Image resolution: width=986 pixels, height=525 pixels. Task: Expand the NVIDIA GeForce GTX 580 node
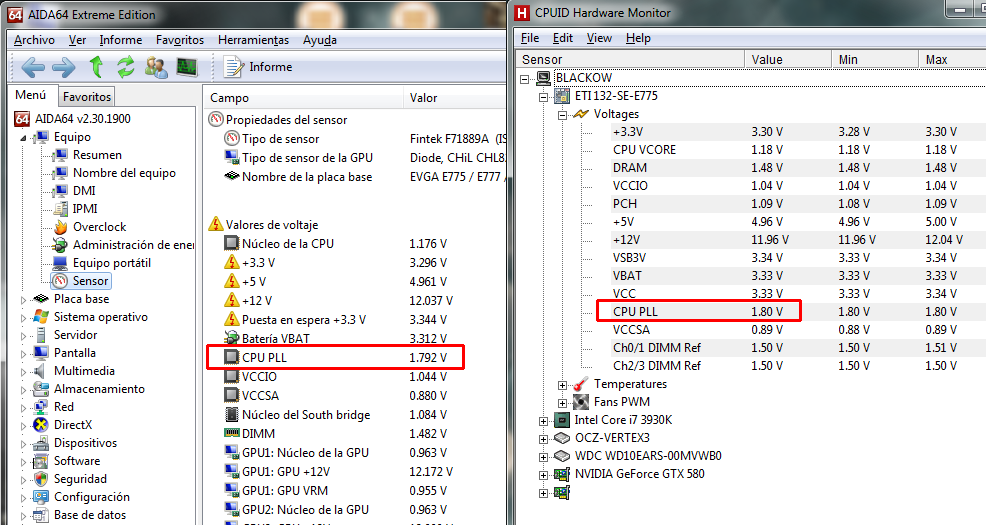coord(543,475)
